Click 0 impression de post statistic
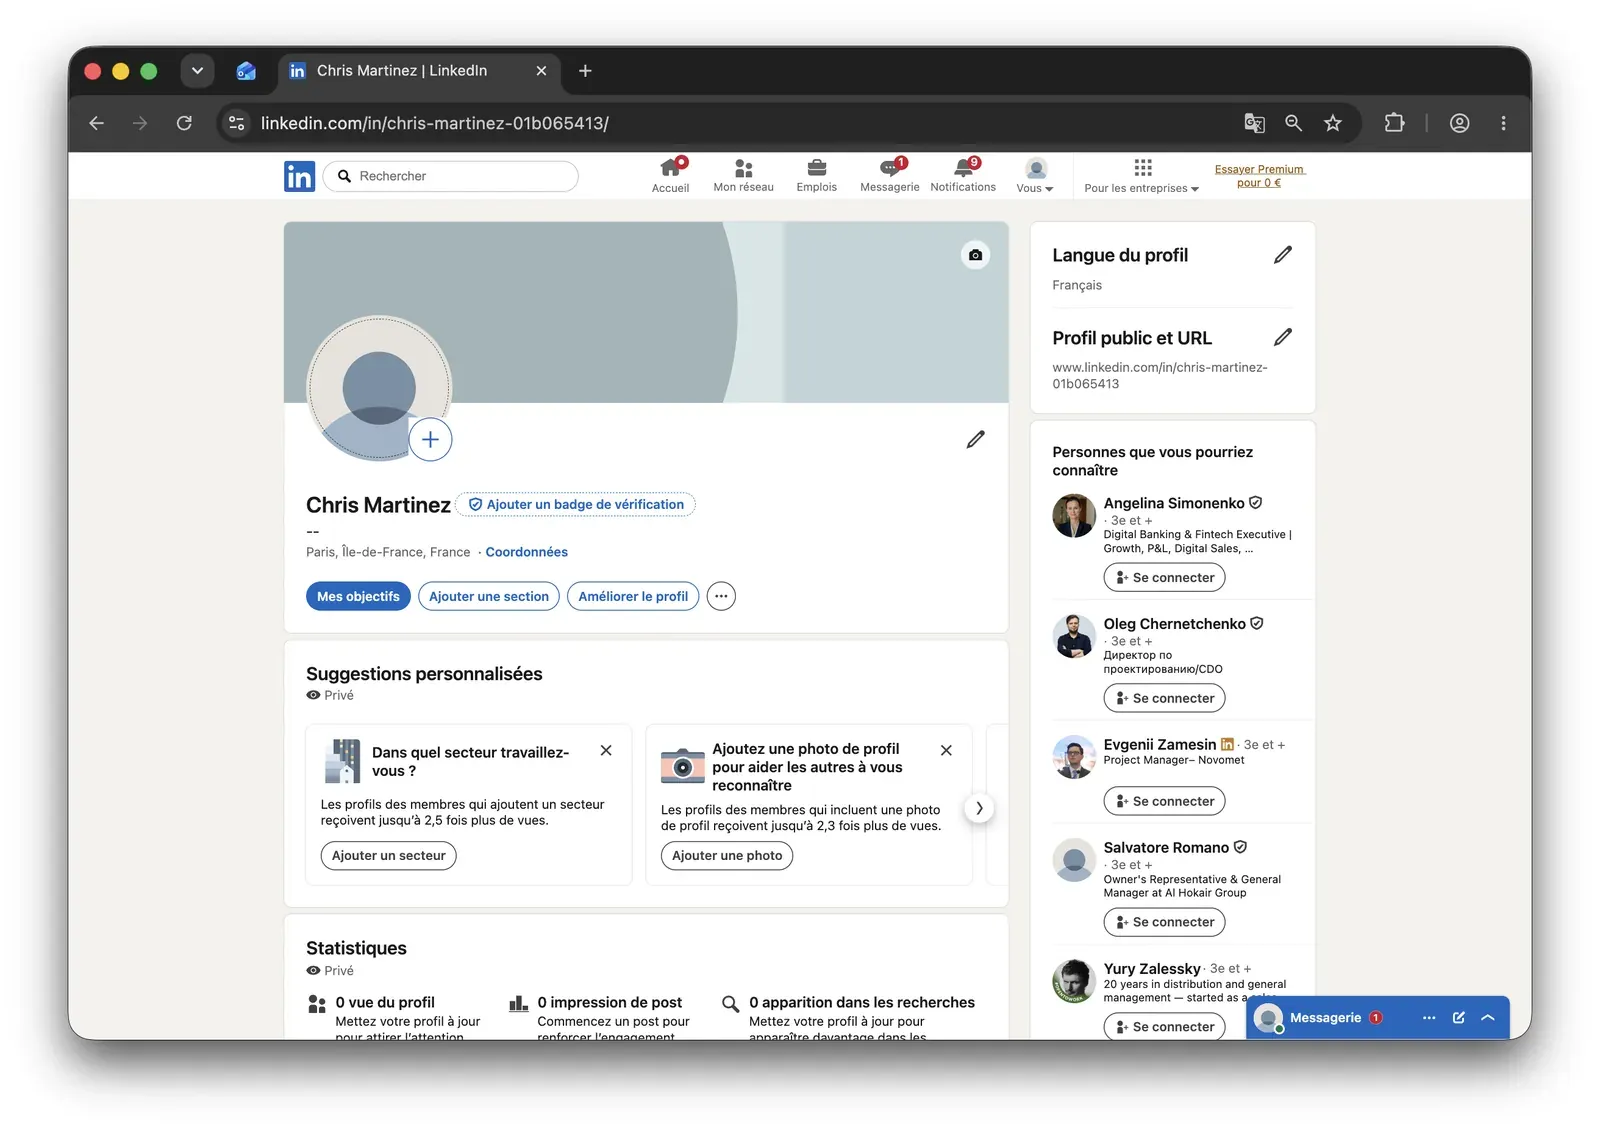The height and width of the screenshot is (1130, 1600). pyautogui.click(x=610, y=1003)
